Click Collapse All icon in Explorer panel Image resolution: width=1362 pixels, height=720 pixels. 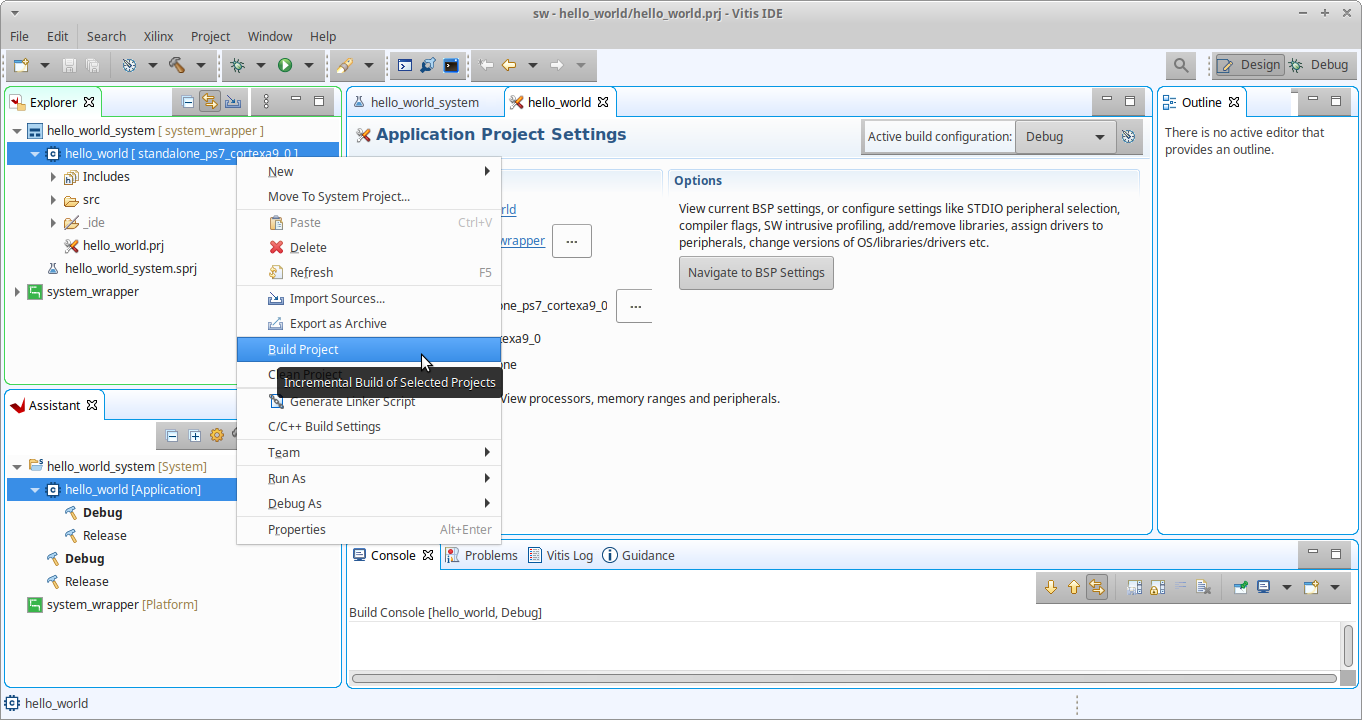187,101
